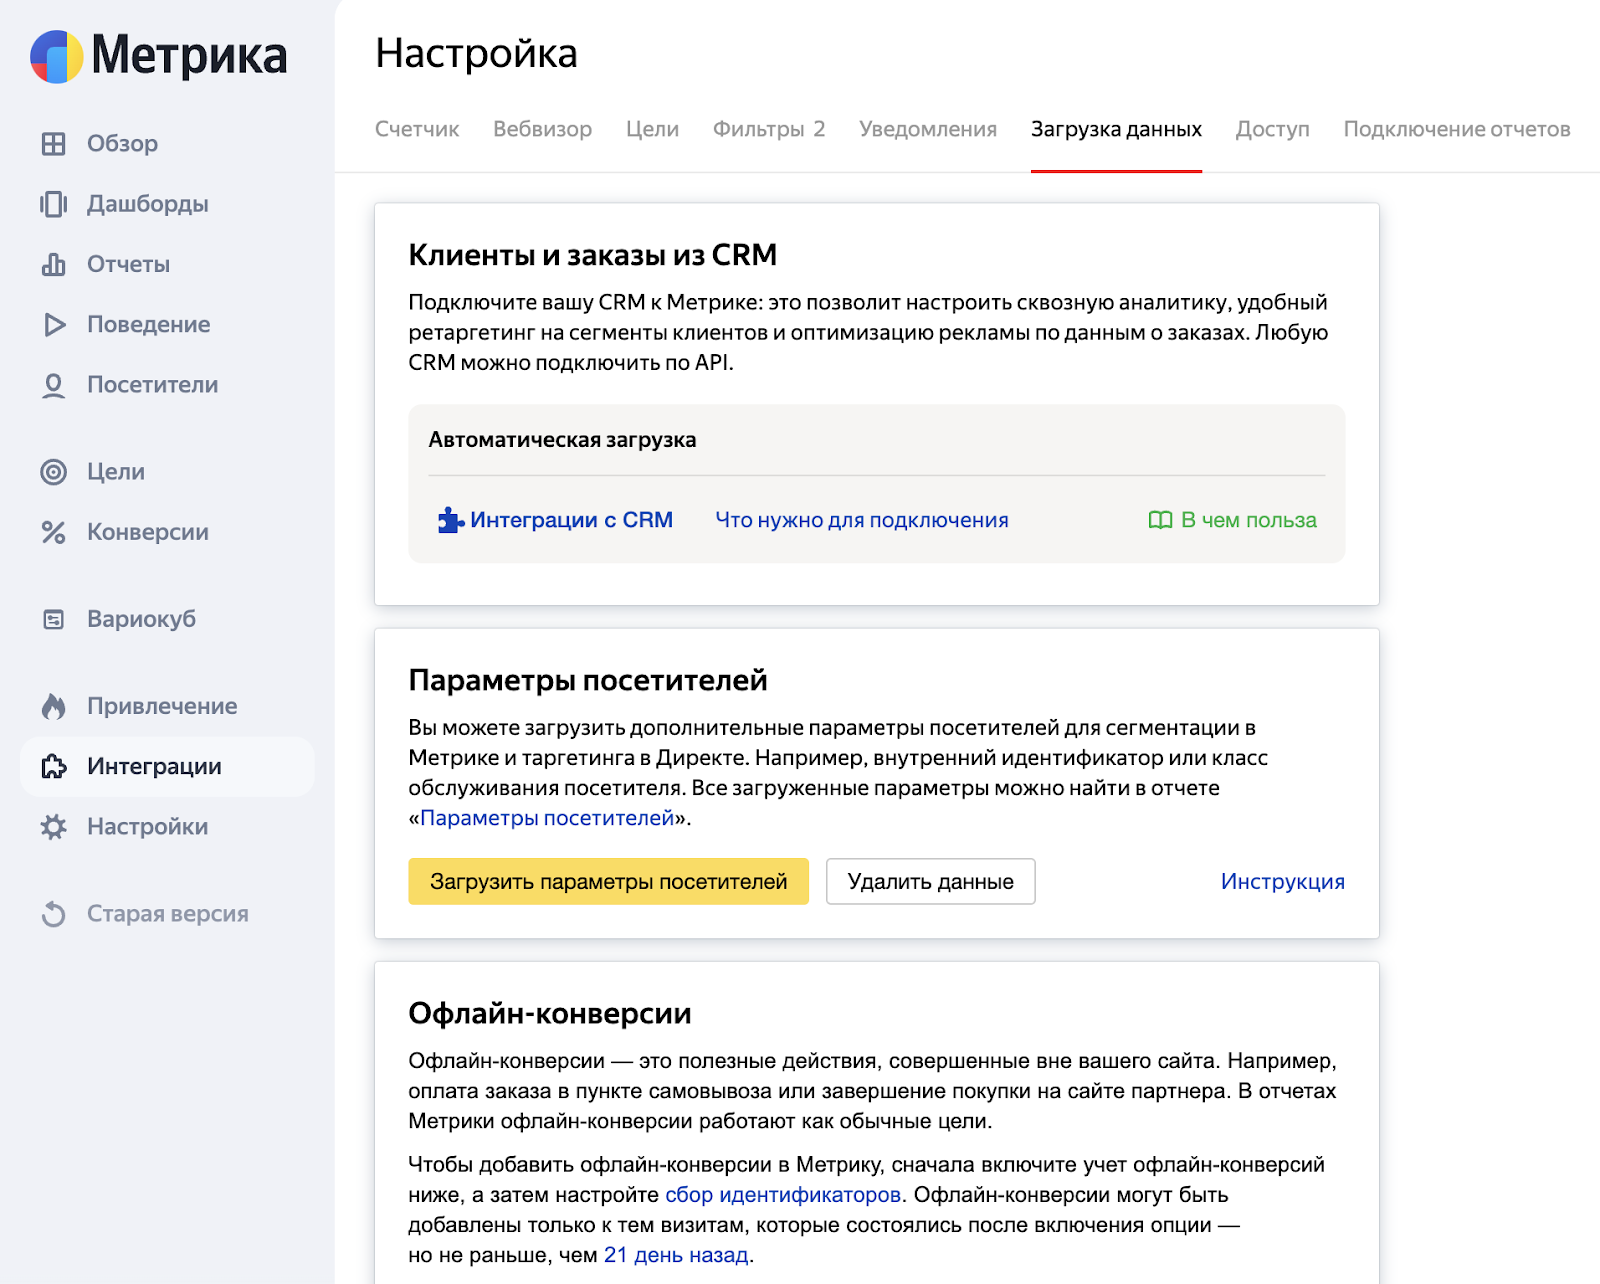Image resolution: width=1600 pixels, height=1284 pixels.
Task: Click the Автоматическая загрузка label
Action: click(562, 440)
